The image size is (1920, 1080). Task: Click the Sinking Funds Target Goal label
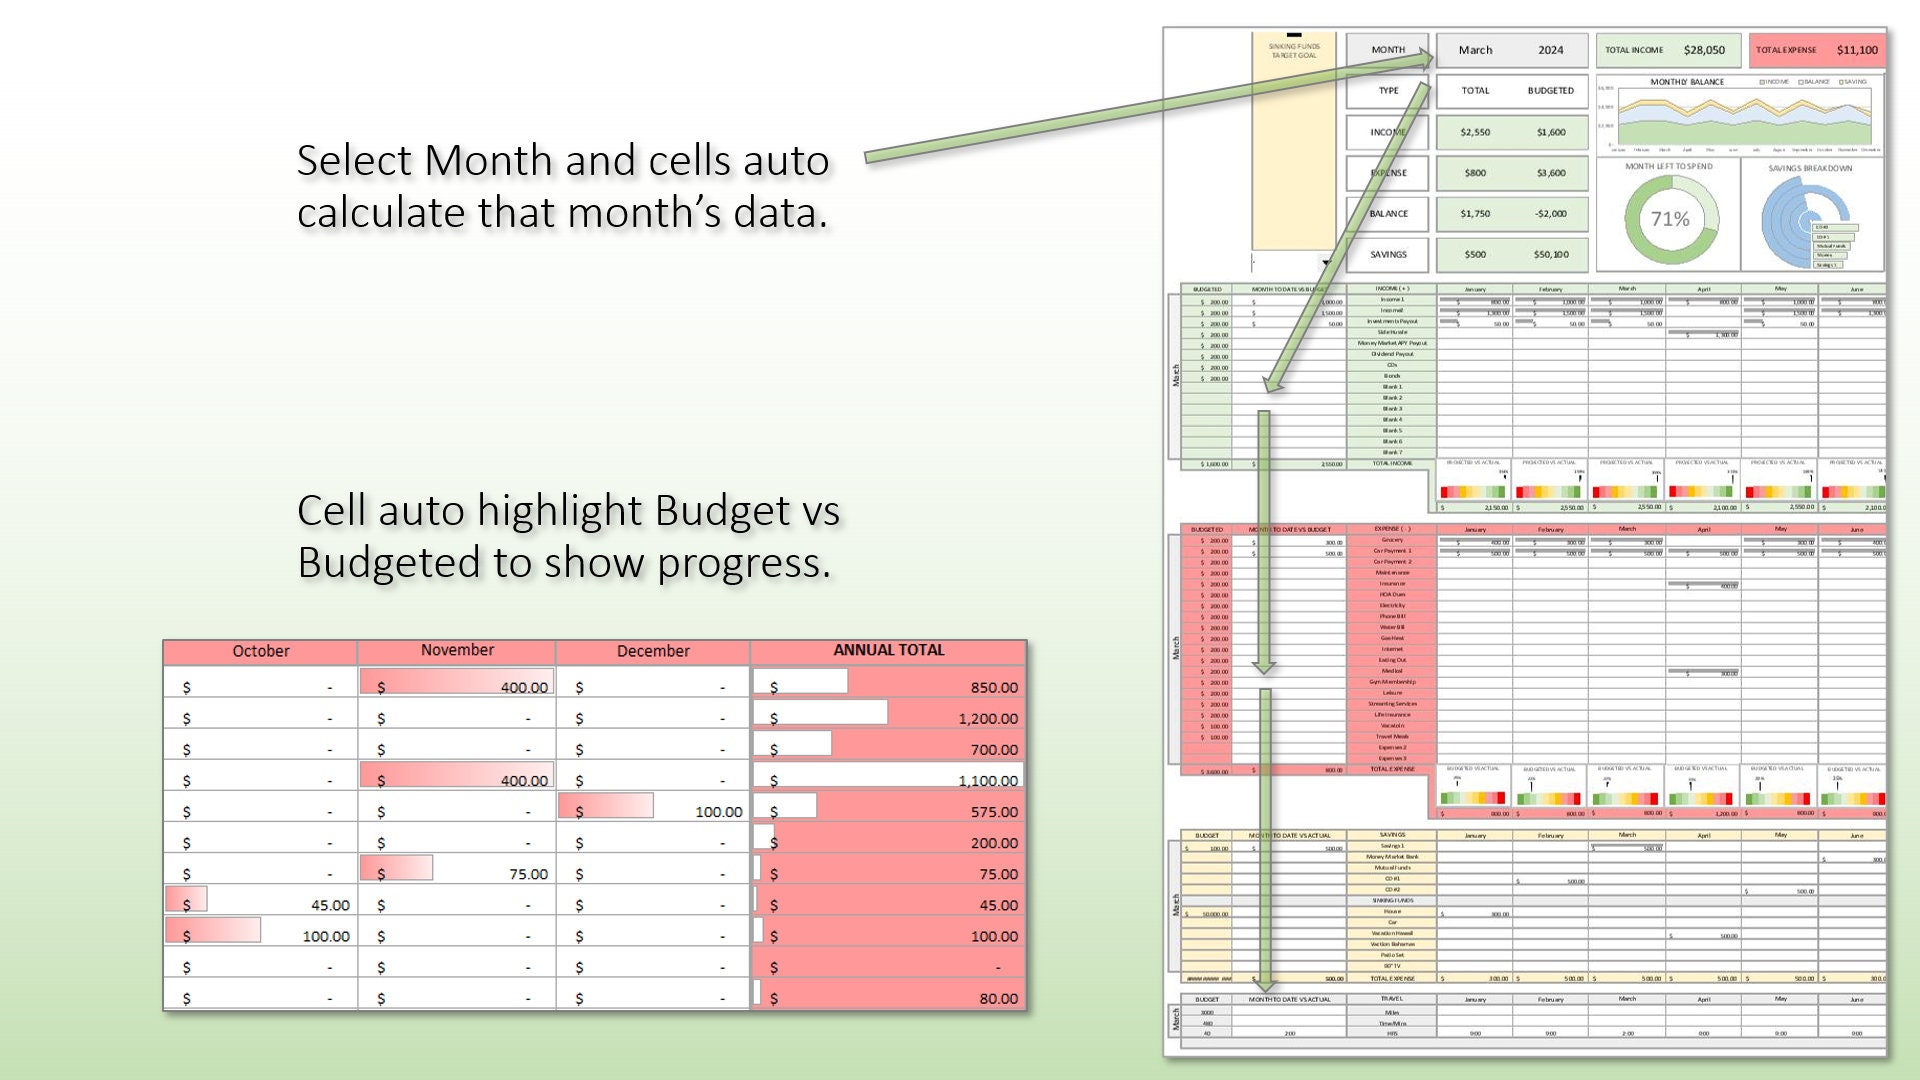(1293, 51)
